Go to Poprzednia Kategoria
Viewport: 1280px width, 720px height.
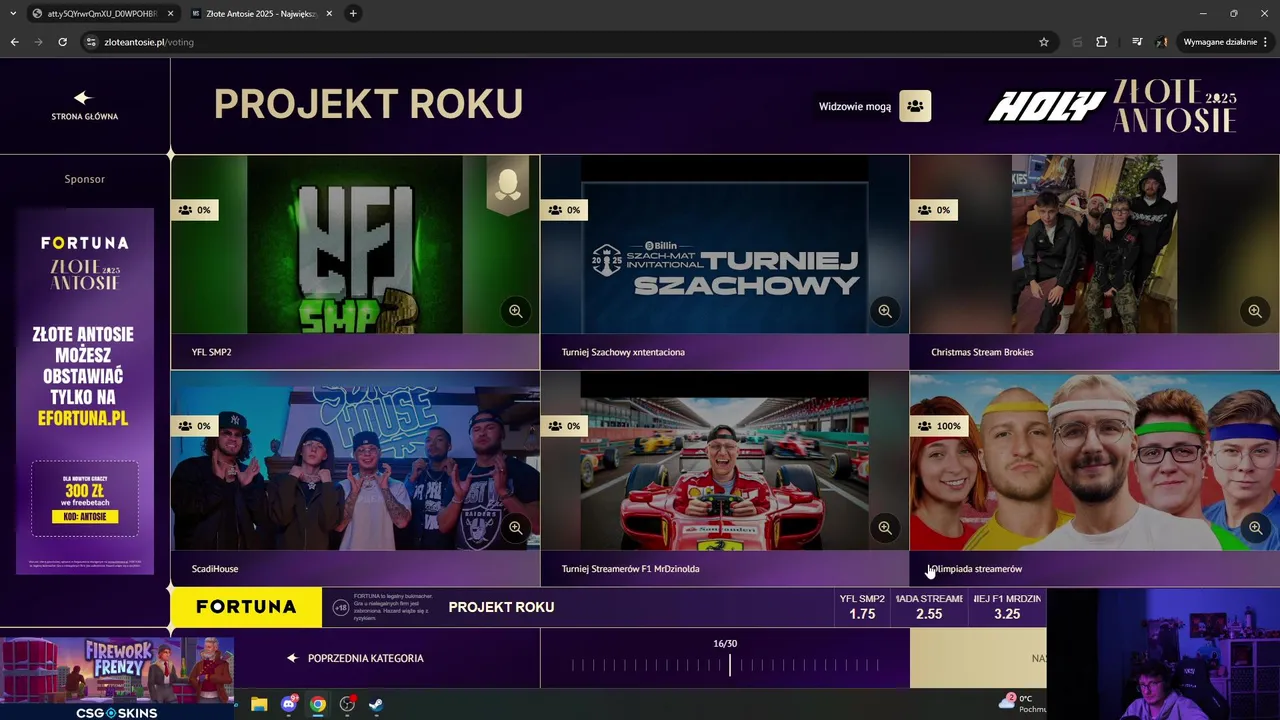[355, 658]
